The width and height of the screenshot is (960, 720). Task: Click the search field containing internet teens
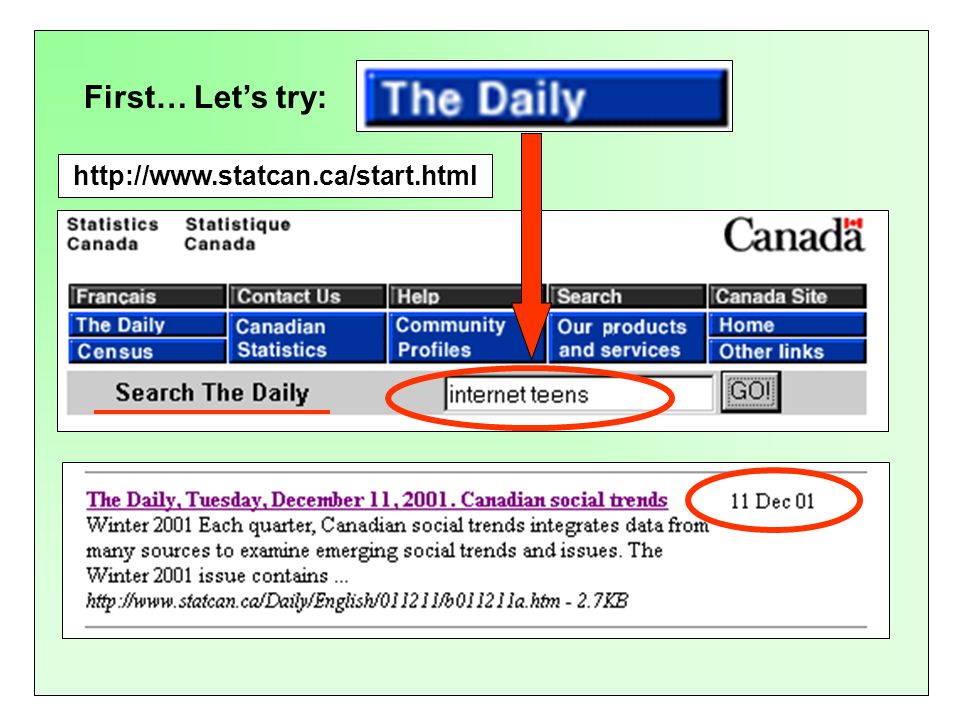tap(579, 394)
